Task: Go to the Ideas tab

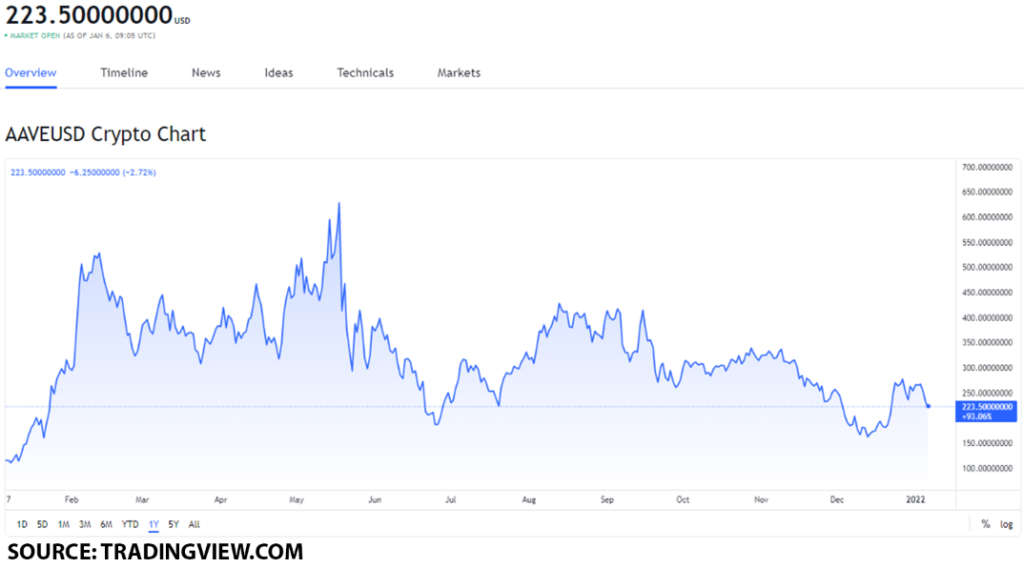Action: pyautogui.click(x=279, y=72)
